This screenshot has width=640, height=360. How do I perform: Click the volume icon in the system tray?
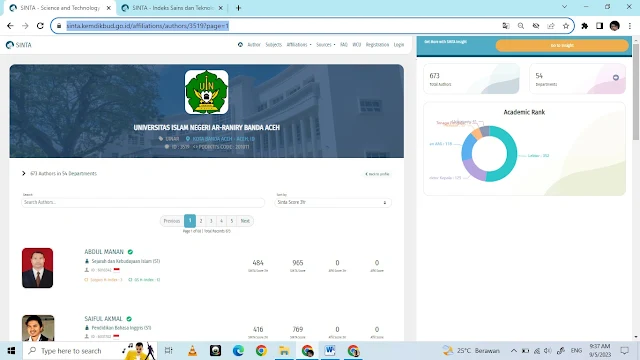[x=548, y=351]
